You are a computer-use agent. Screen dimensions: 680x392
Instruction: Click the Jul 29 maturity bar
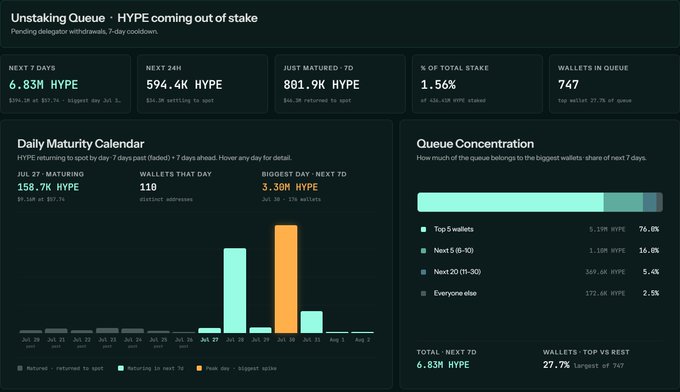pyautogui.click(x=261, y=330)
